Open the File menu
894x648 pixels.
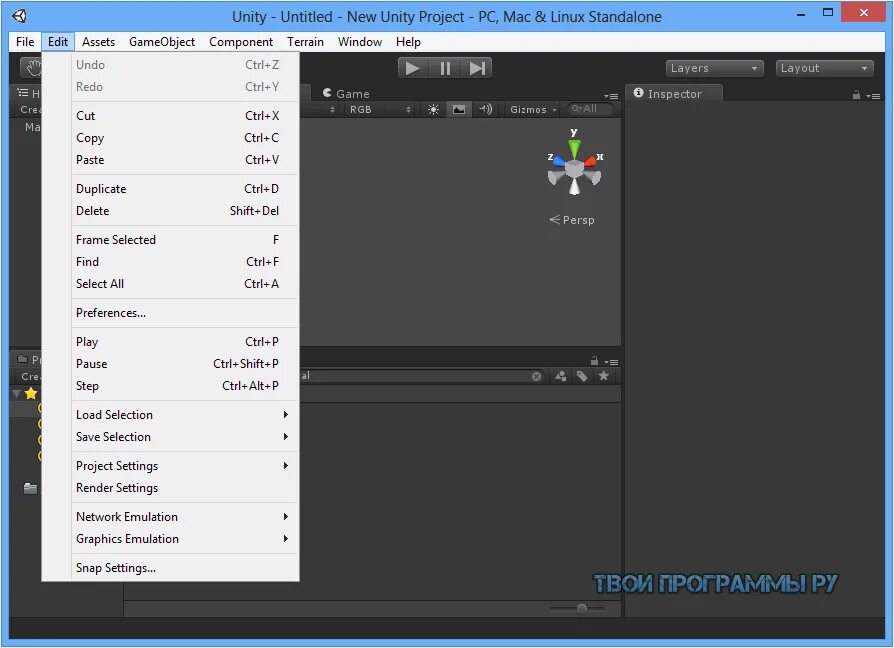25,42
